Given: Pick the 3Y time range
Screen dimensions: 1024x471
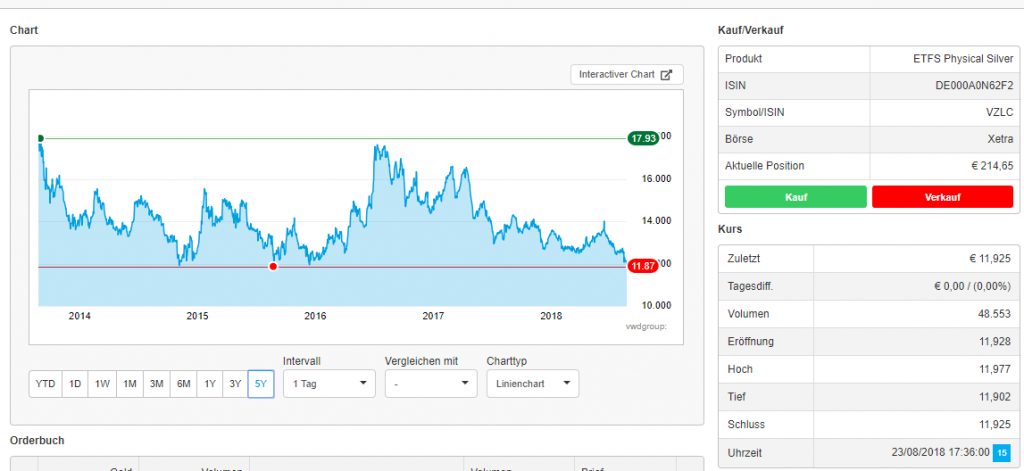Looking at the screenshot, I should coord(234,384).
